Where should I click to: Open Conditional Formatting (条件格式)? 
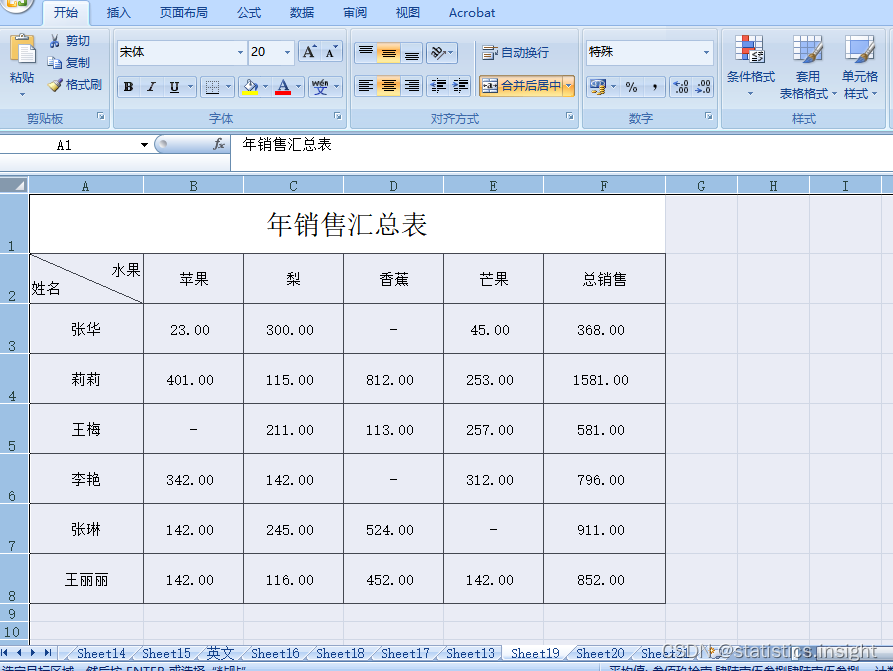751,66
